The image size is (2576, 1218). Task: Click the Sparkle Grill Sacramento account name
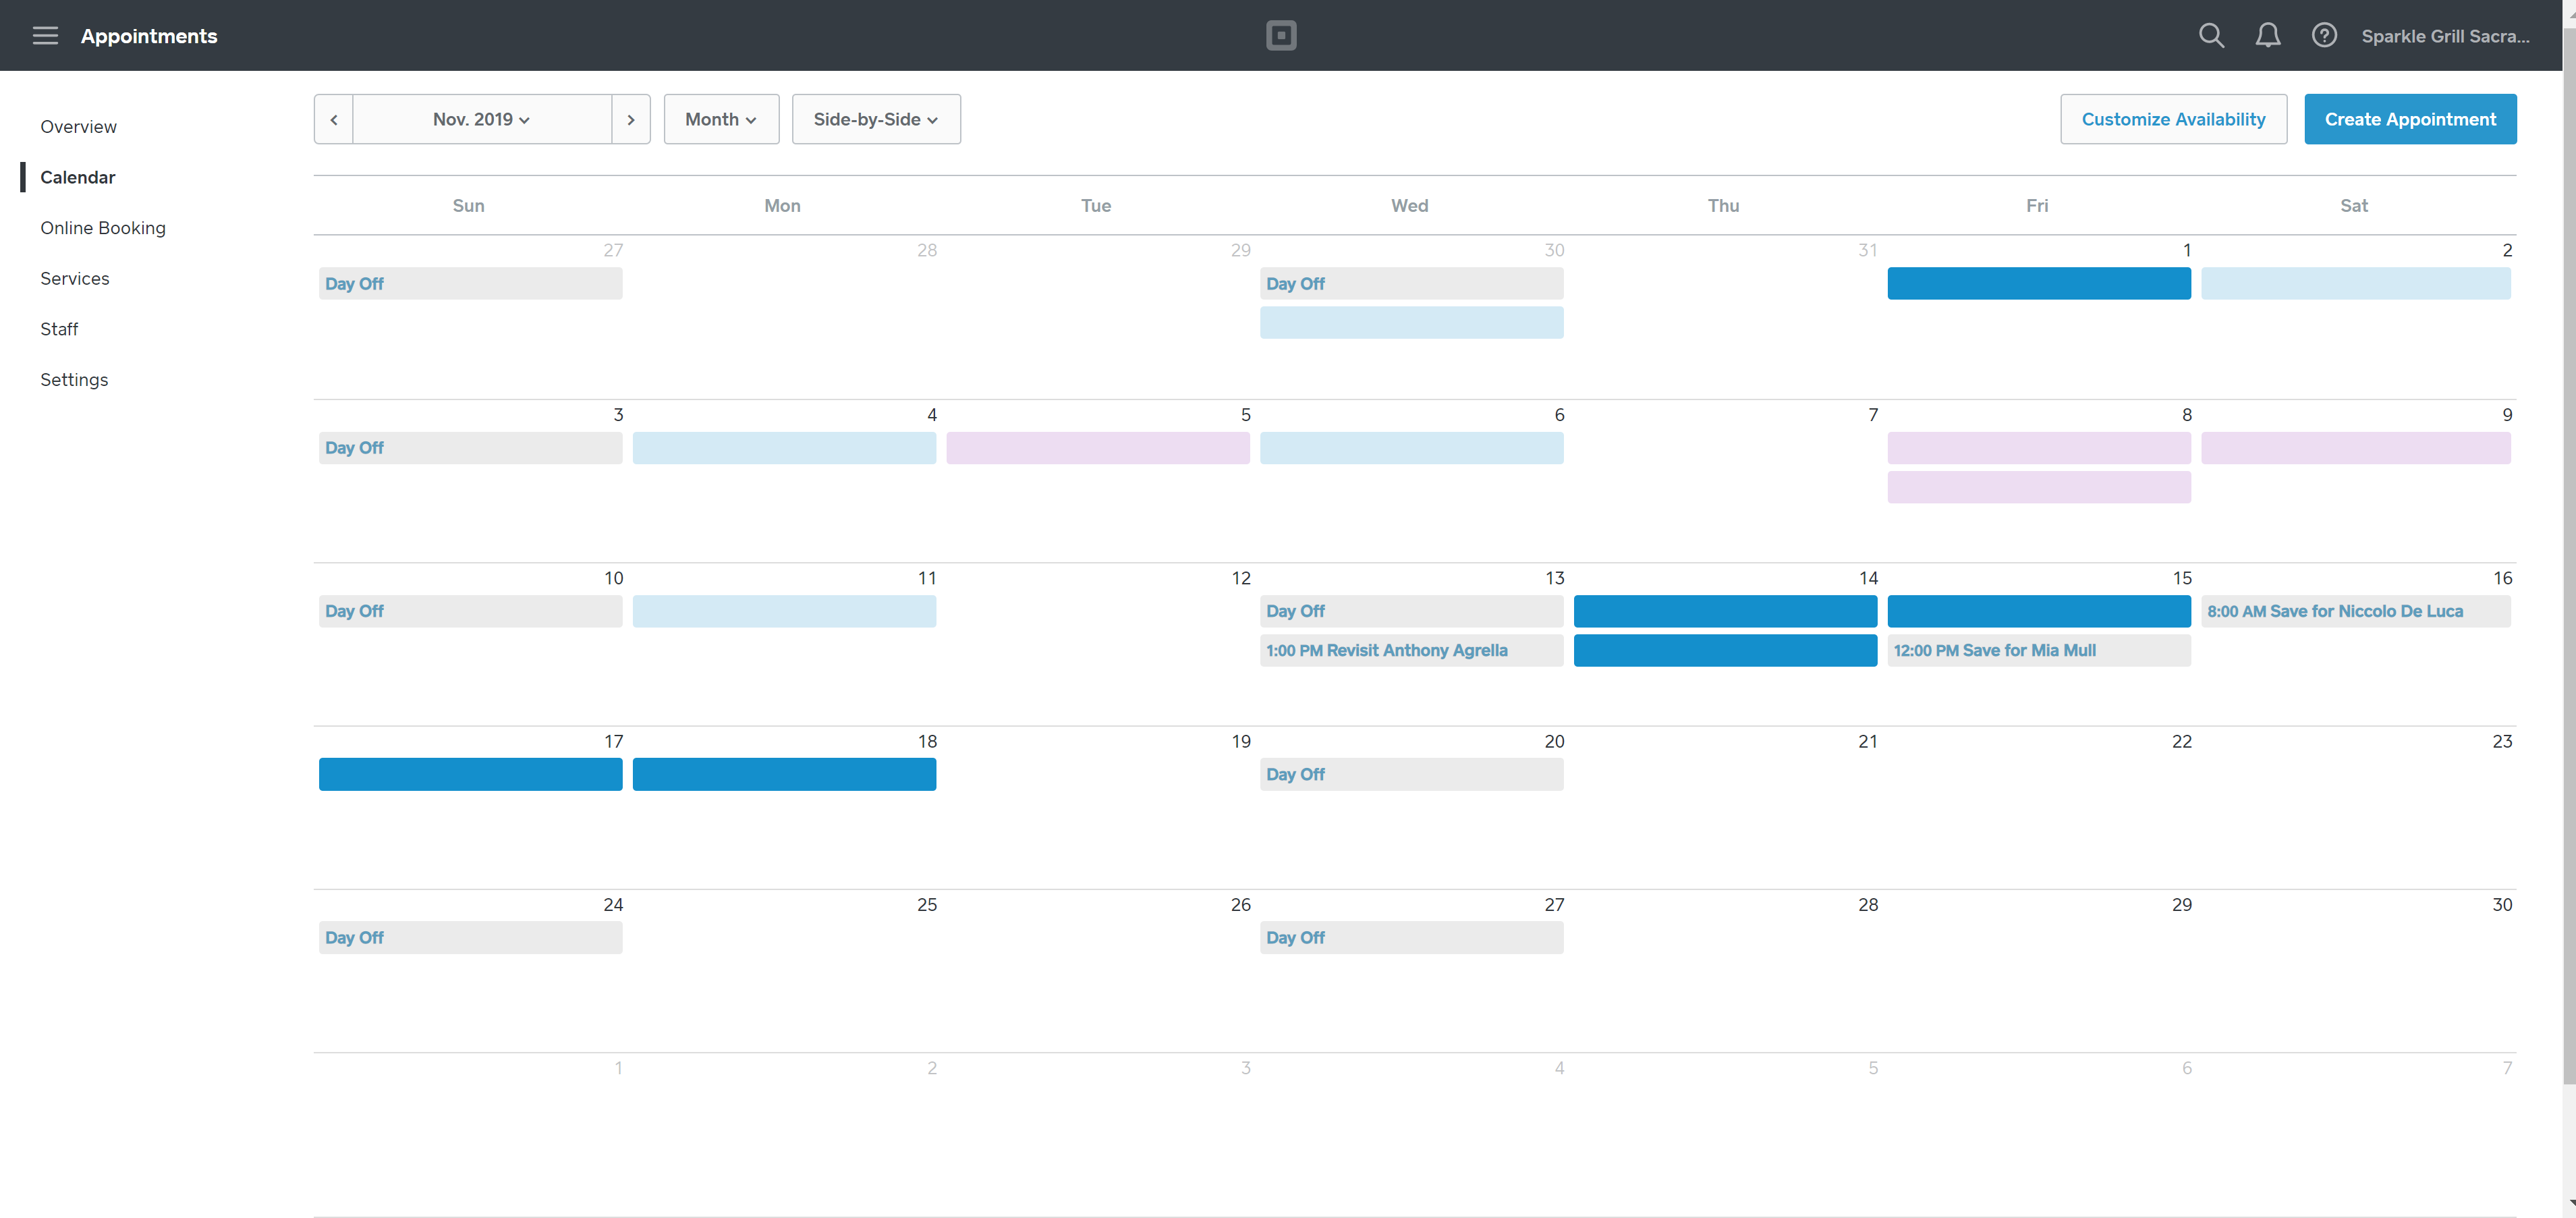point(2446,35)
